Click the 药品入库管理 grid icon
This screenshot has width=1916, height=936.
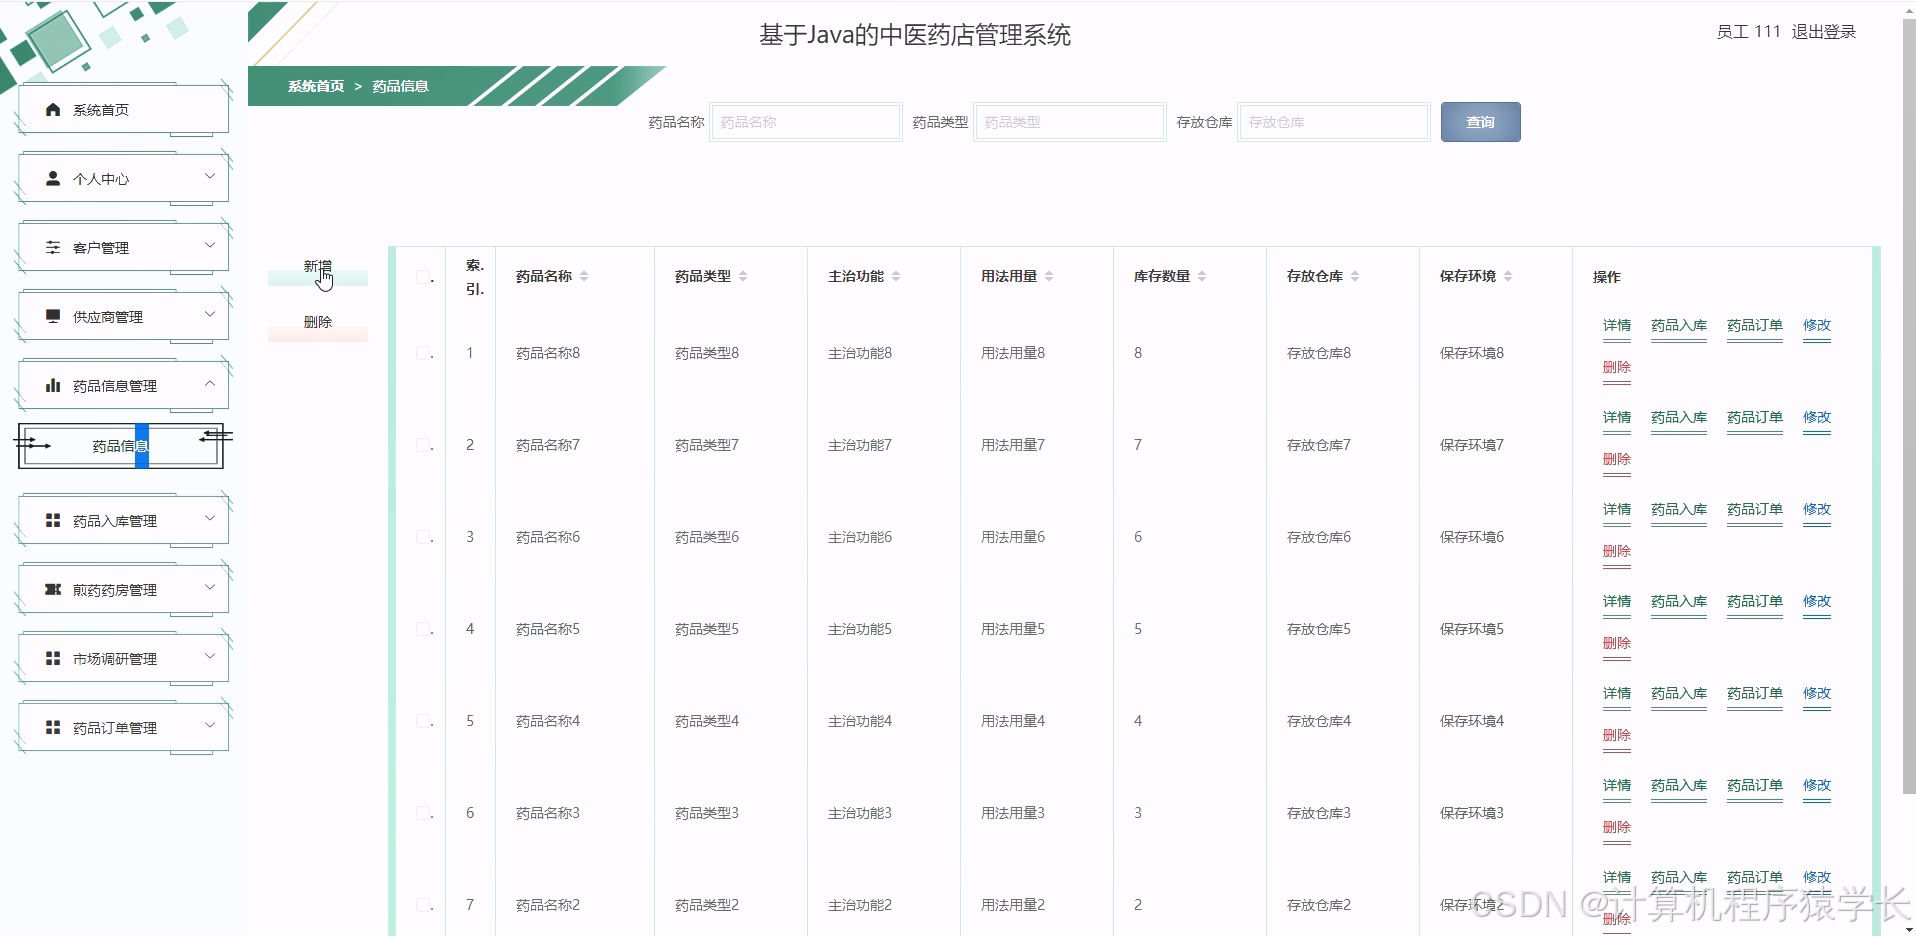[x=52, y=519]
